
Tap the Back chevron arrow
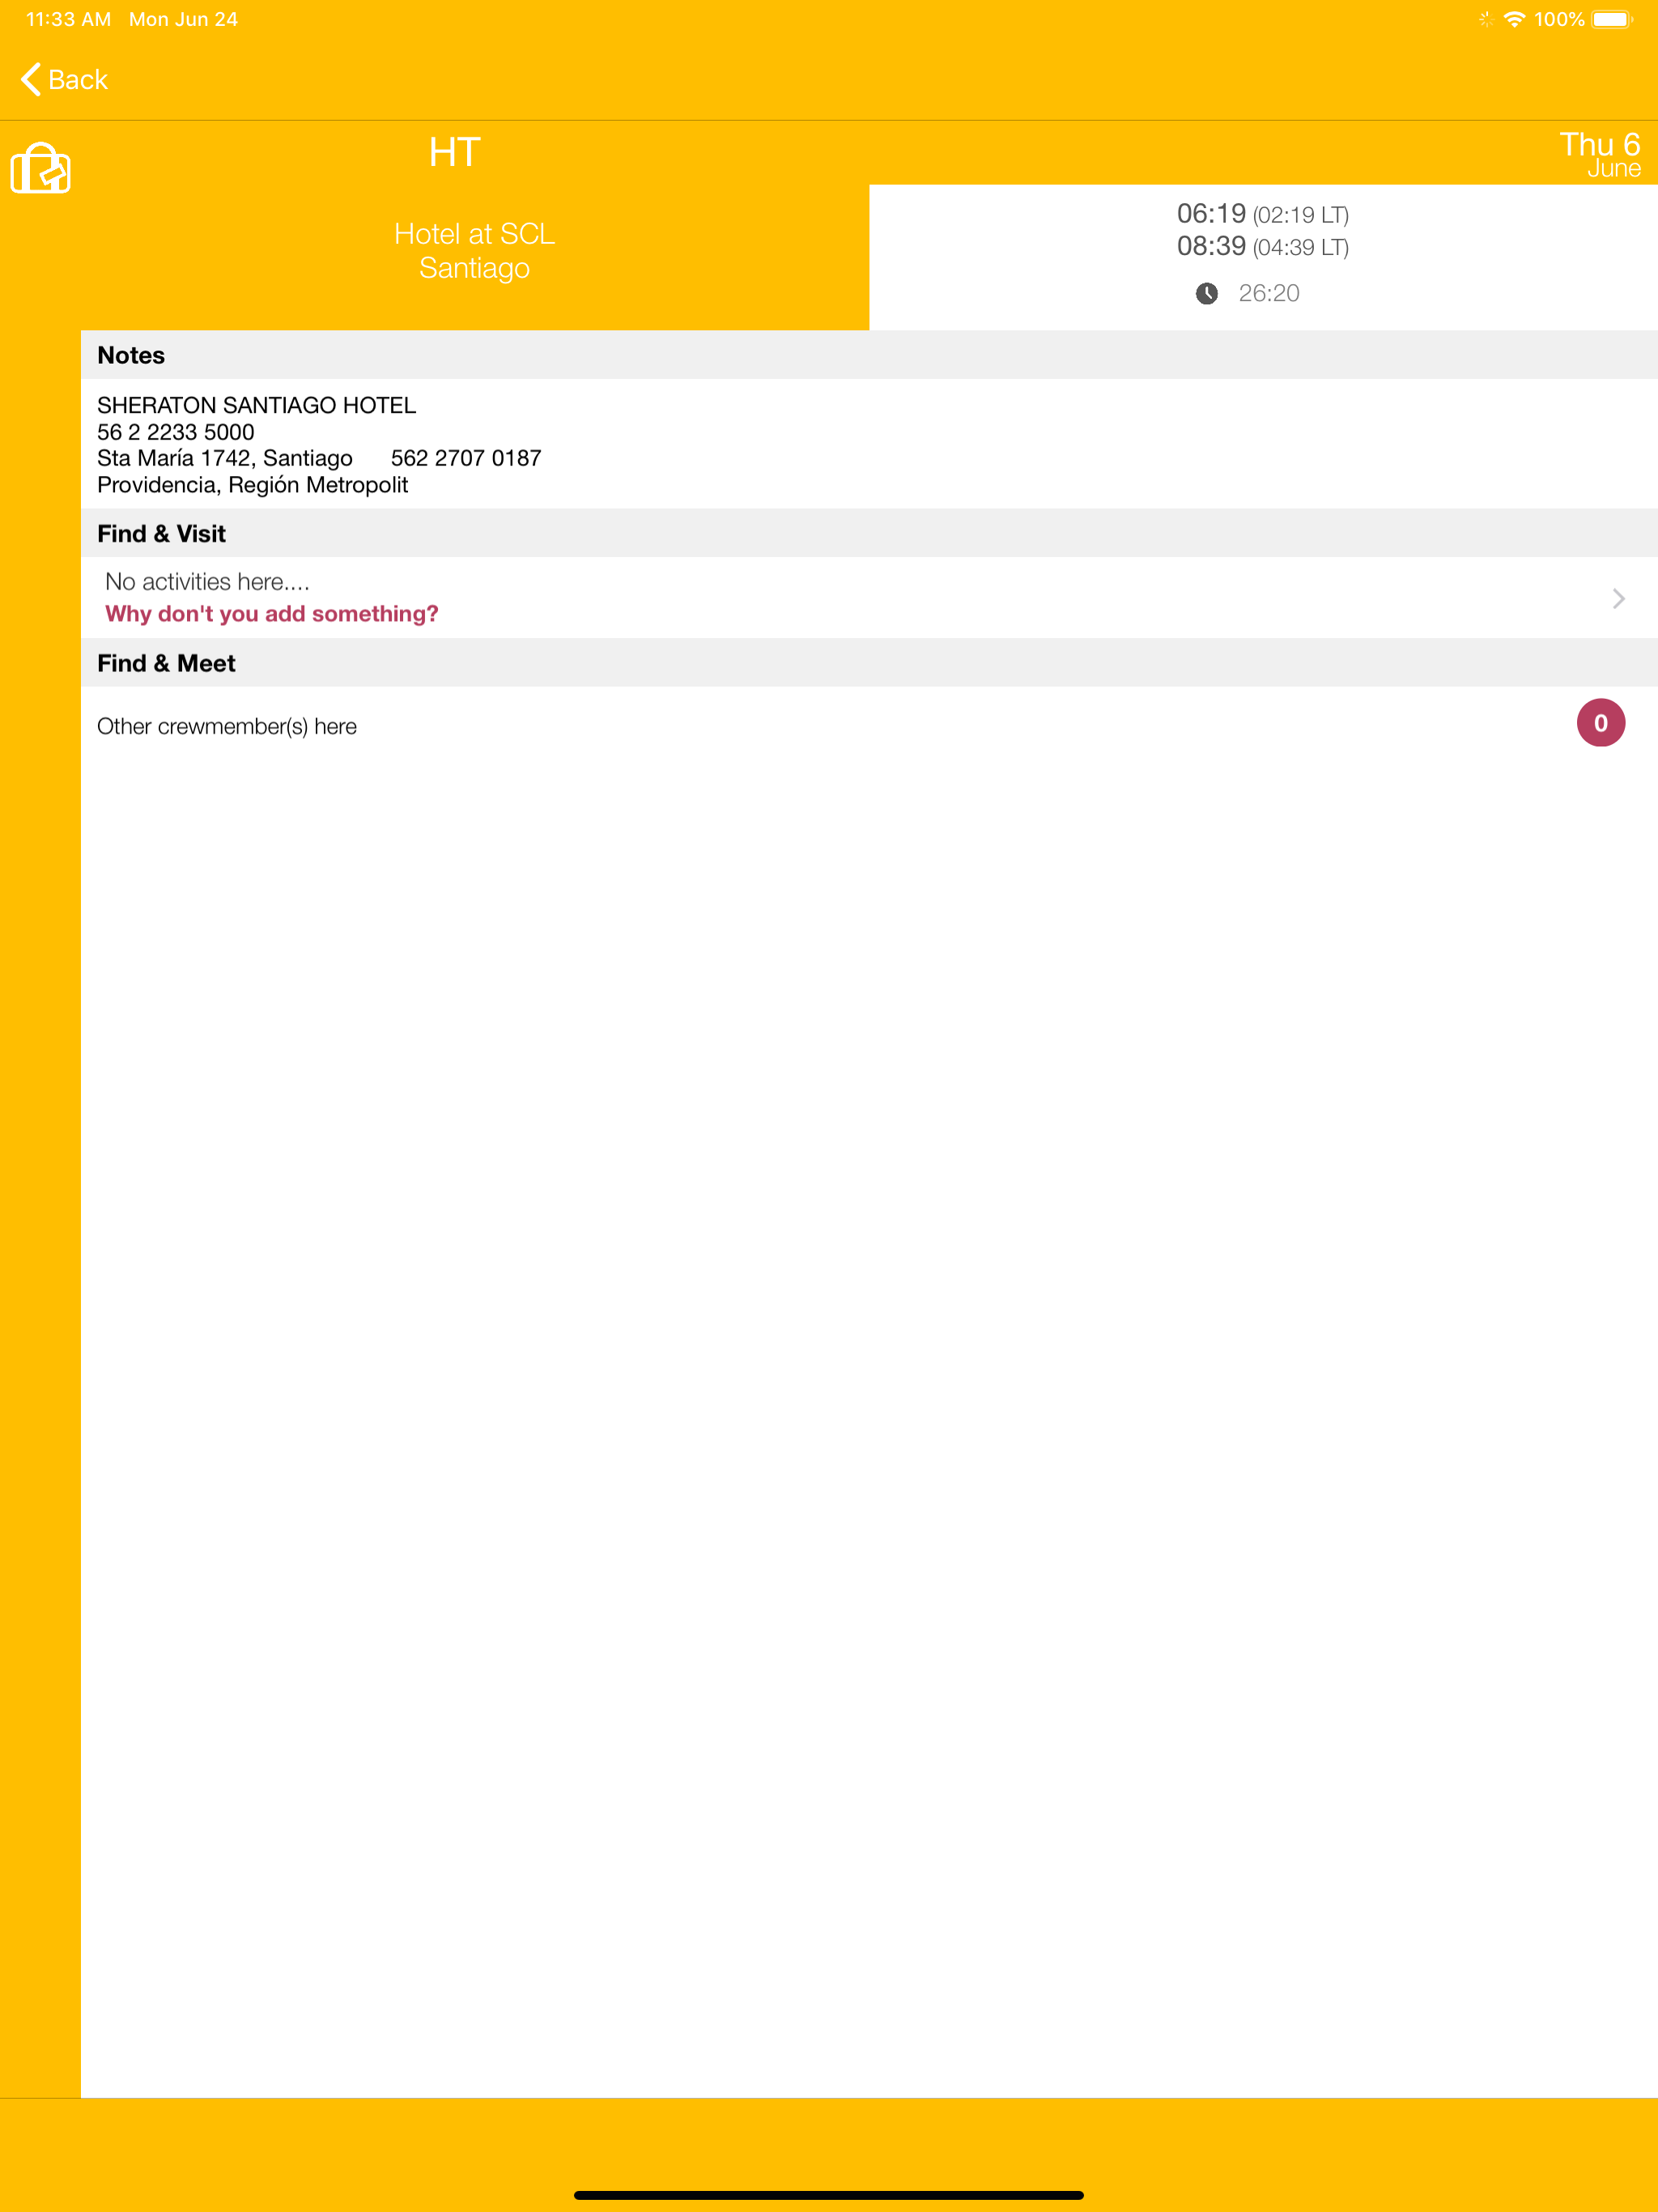[x=31, y=79]
